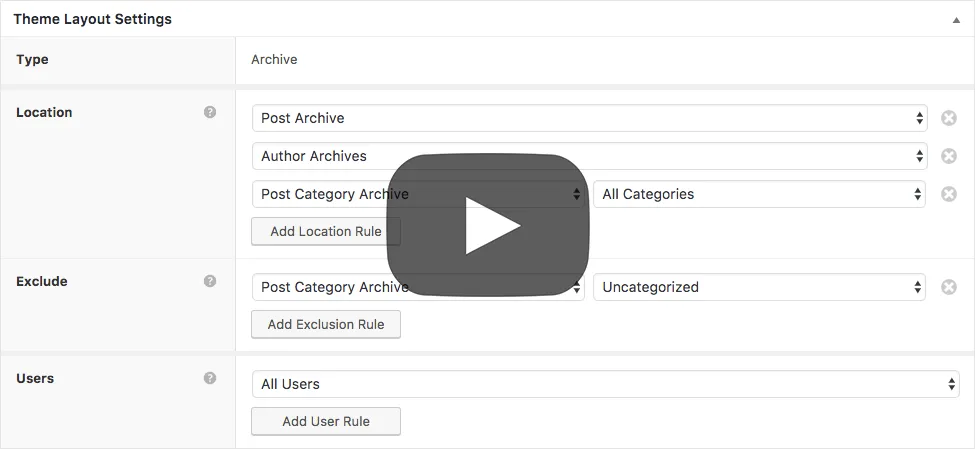Open the All Users dropdown

coord(606,384)
